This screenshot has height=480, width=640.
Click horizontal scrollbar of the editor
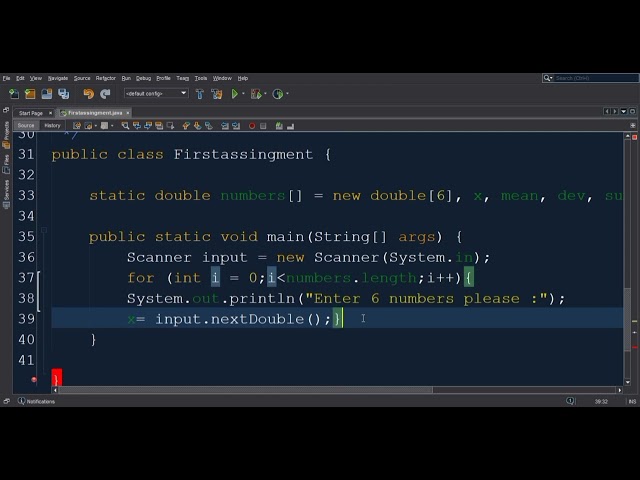click(245, 390)
